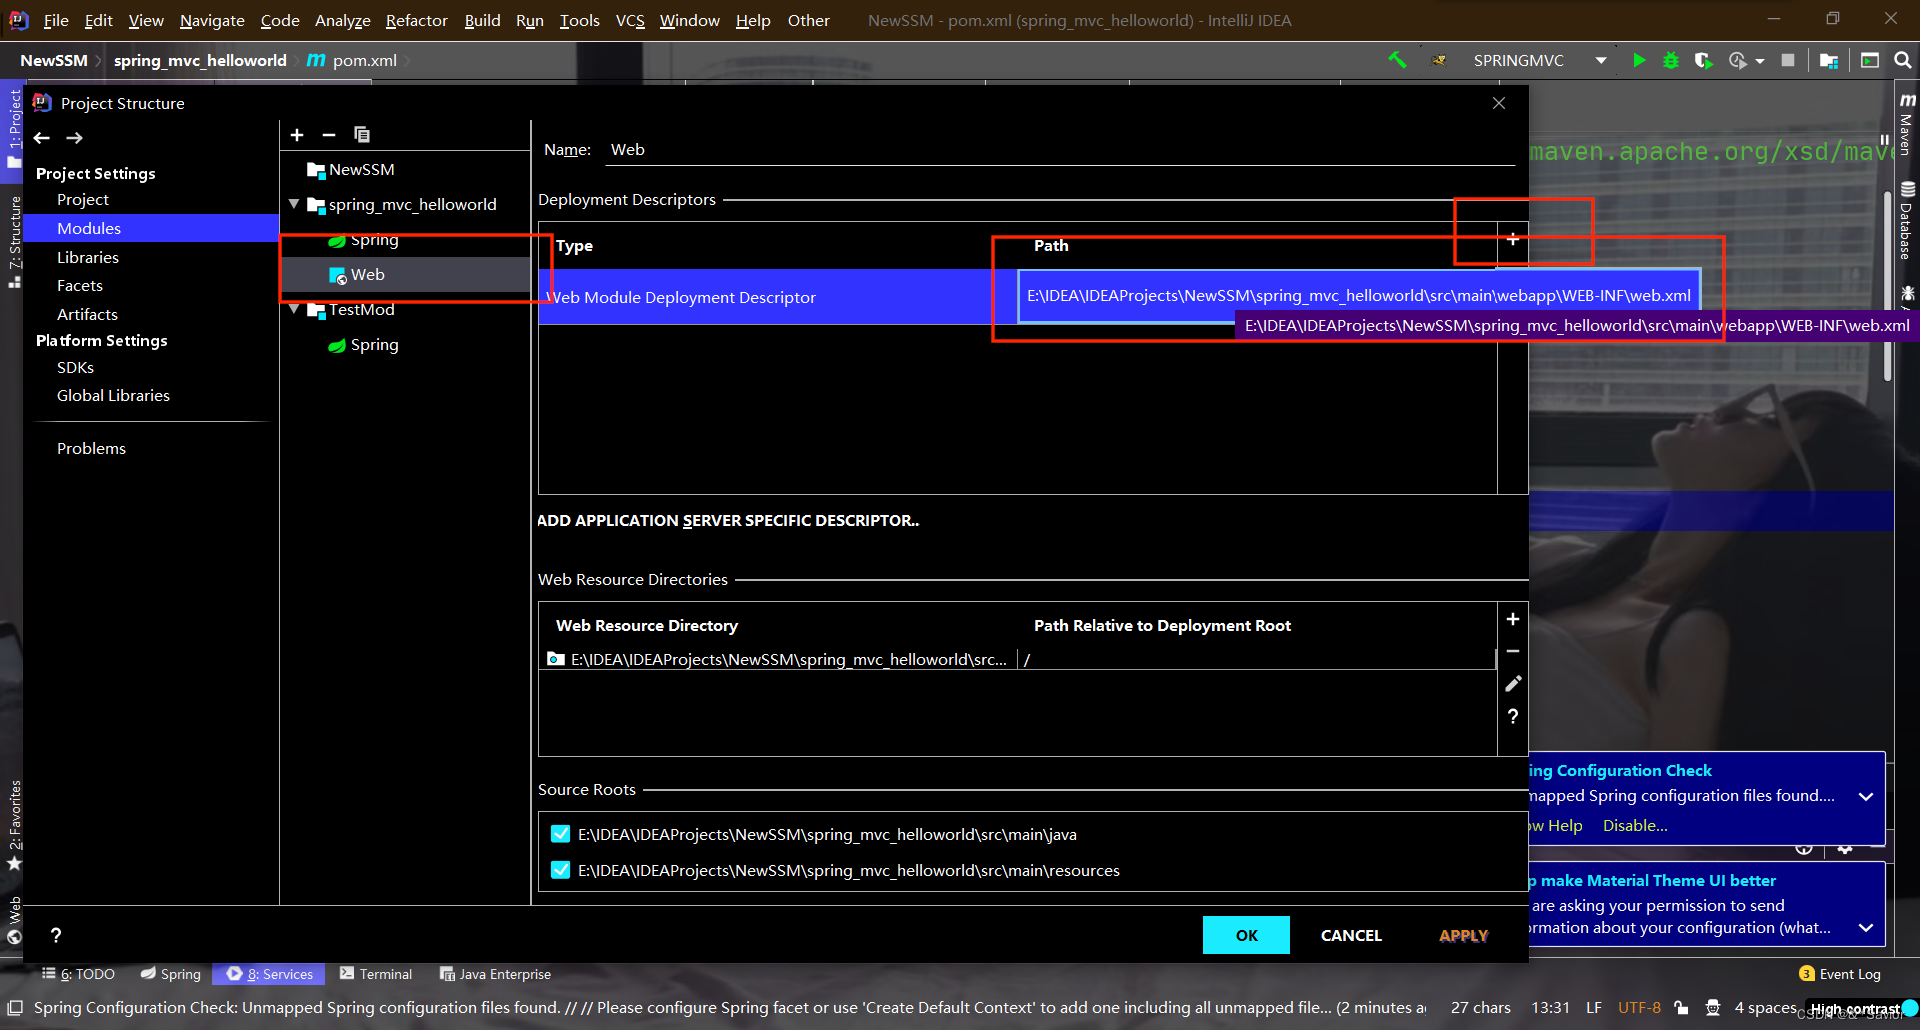Expand the Spring Configuration Check notification chevron
1921x1030 pixels.
[x=1866, y=797]
